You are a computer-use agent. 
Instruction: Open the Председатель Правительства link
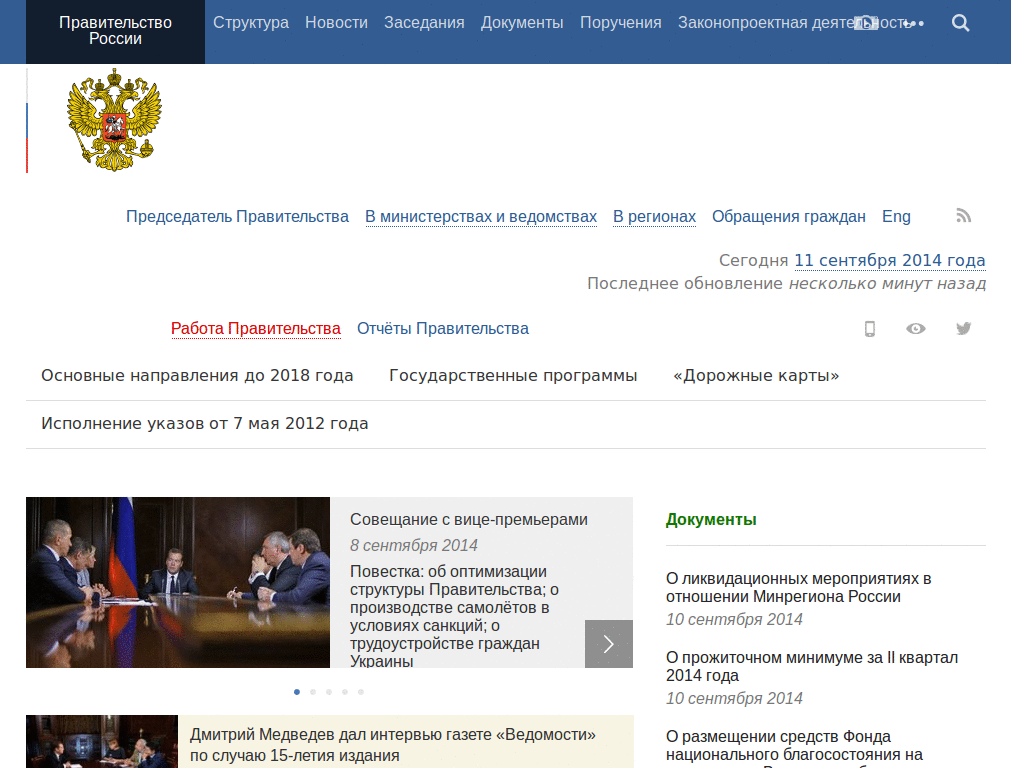click(x=237, y=216)
